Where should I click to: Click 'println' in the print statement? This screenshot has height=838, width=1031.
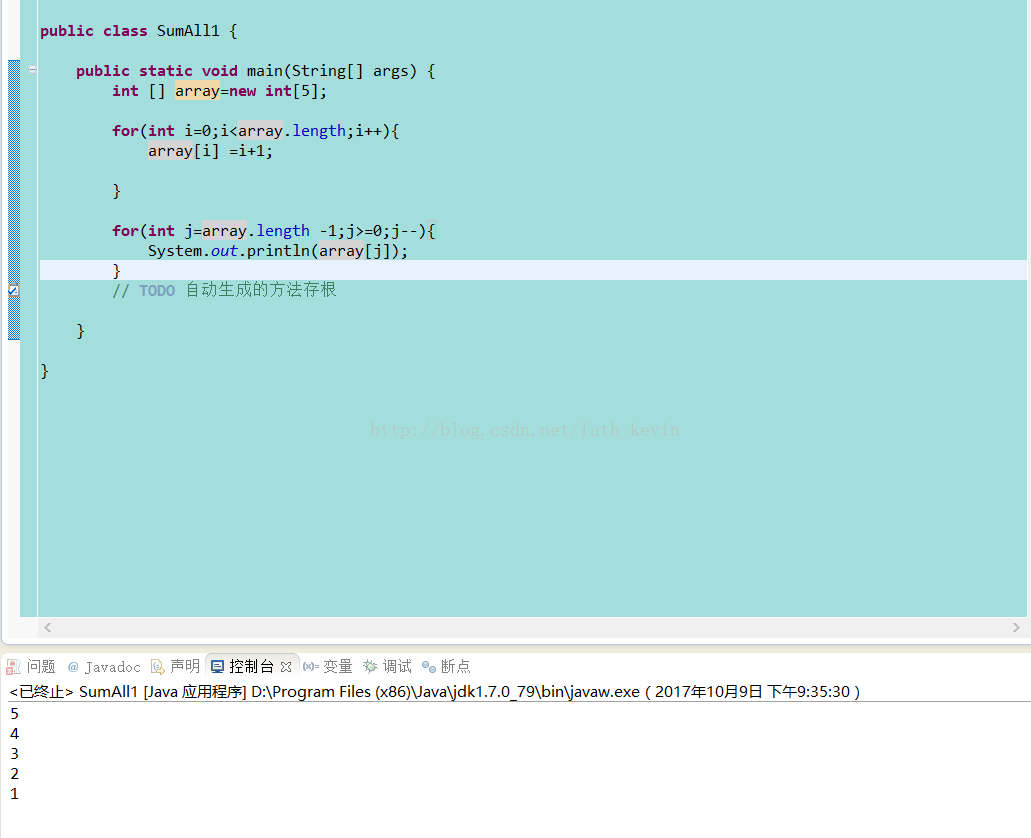(278, 251)
